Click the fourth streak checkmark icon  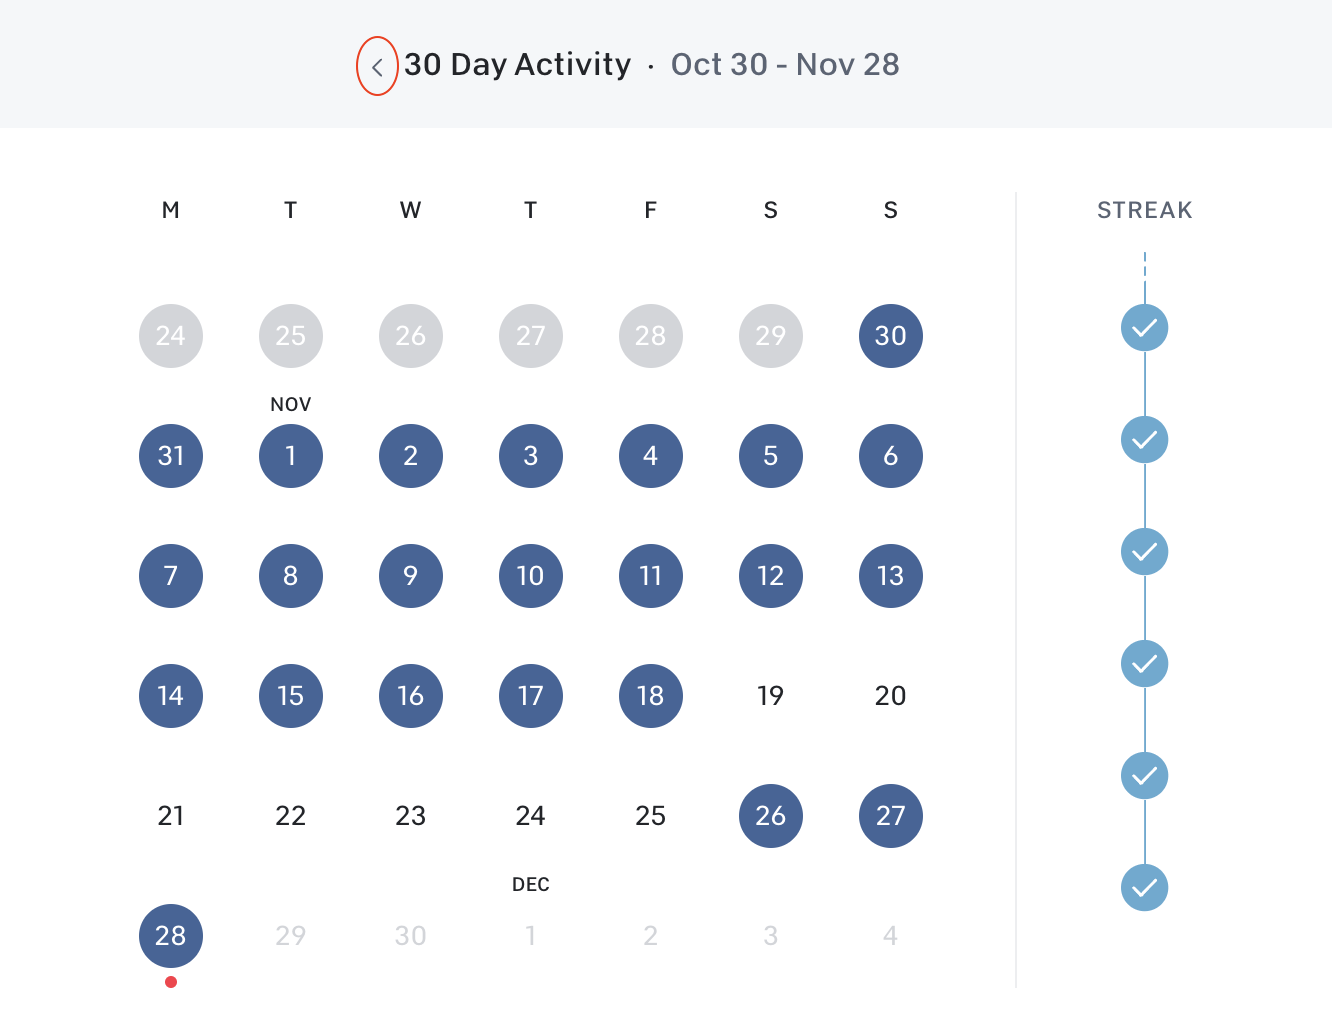tap(1144, 664)
